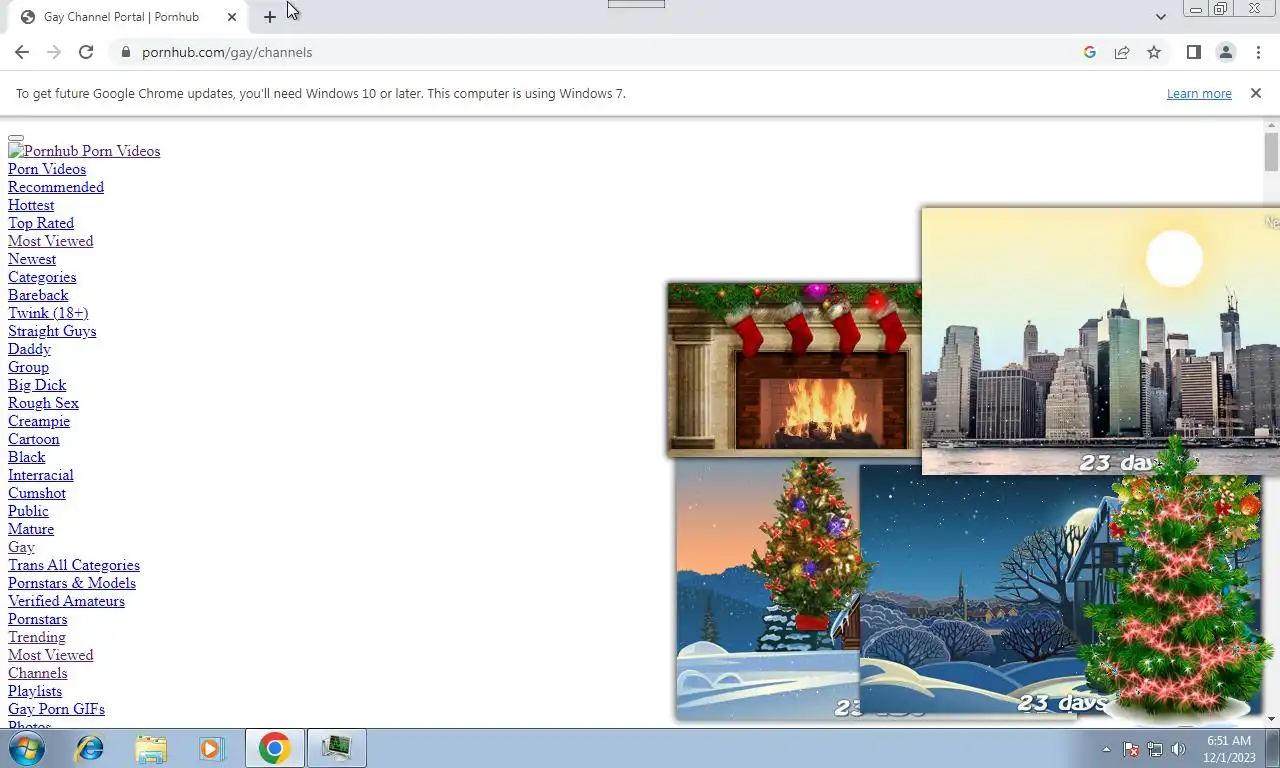Open the Windows Start menu
The image size is (1280, 768).
click(x=27, y=748)
